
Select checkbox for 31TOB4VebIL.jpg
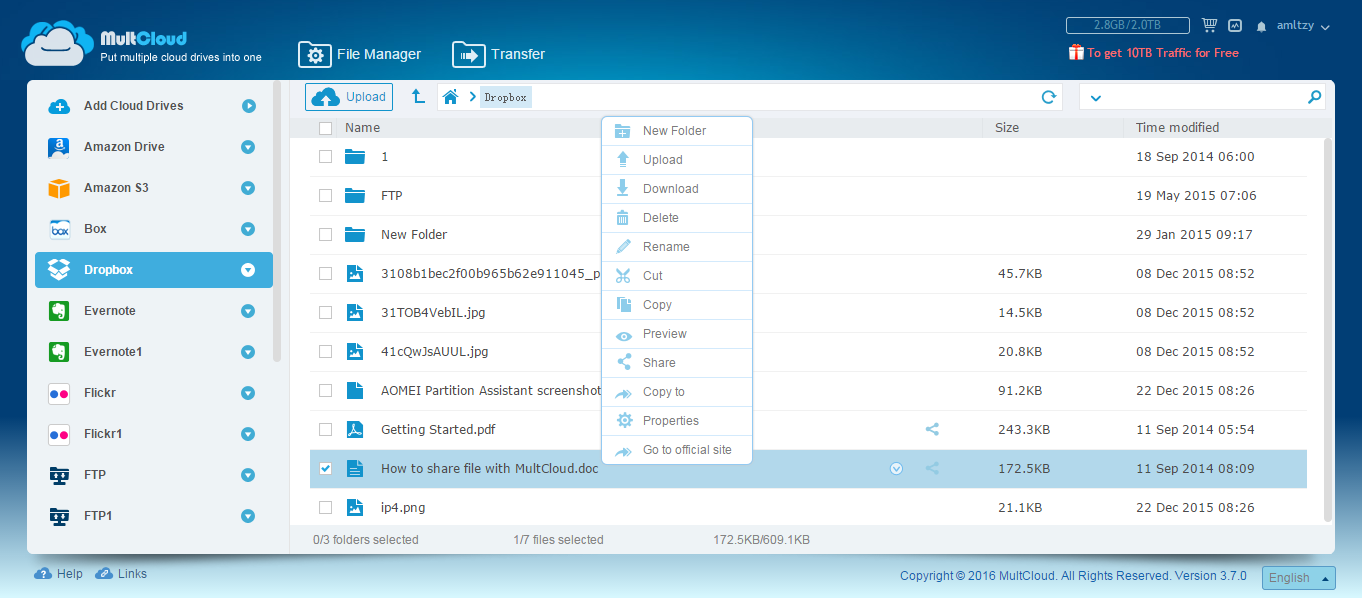pos(325,312)
